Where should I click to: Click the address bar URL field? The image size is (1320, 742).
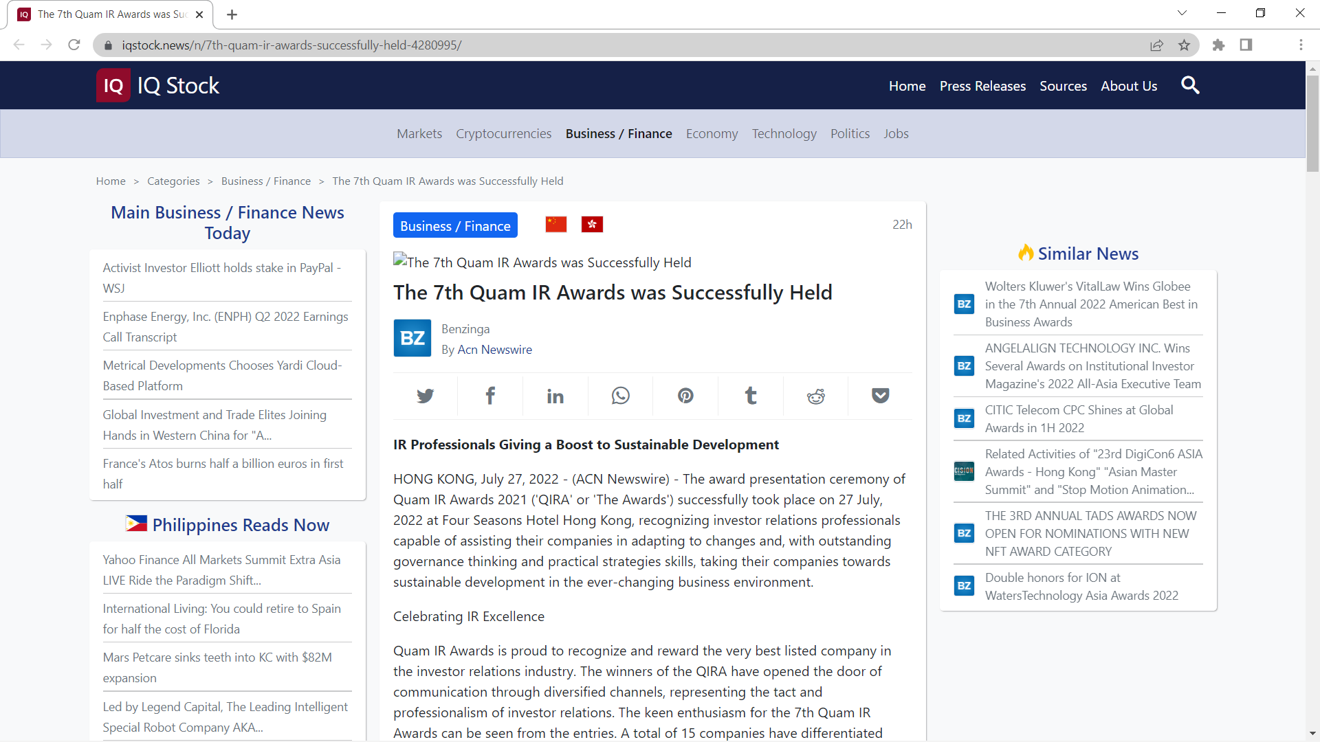[x=630, y=45]
